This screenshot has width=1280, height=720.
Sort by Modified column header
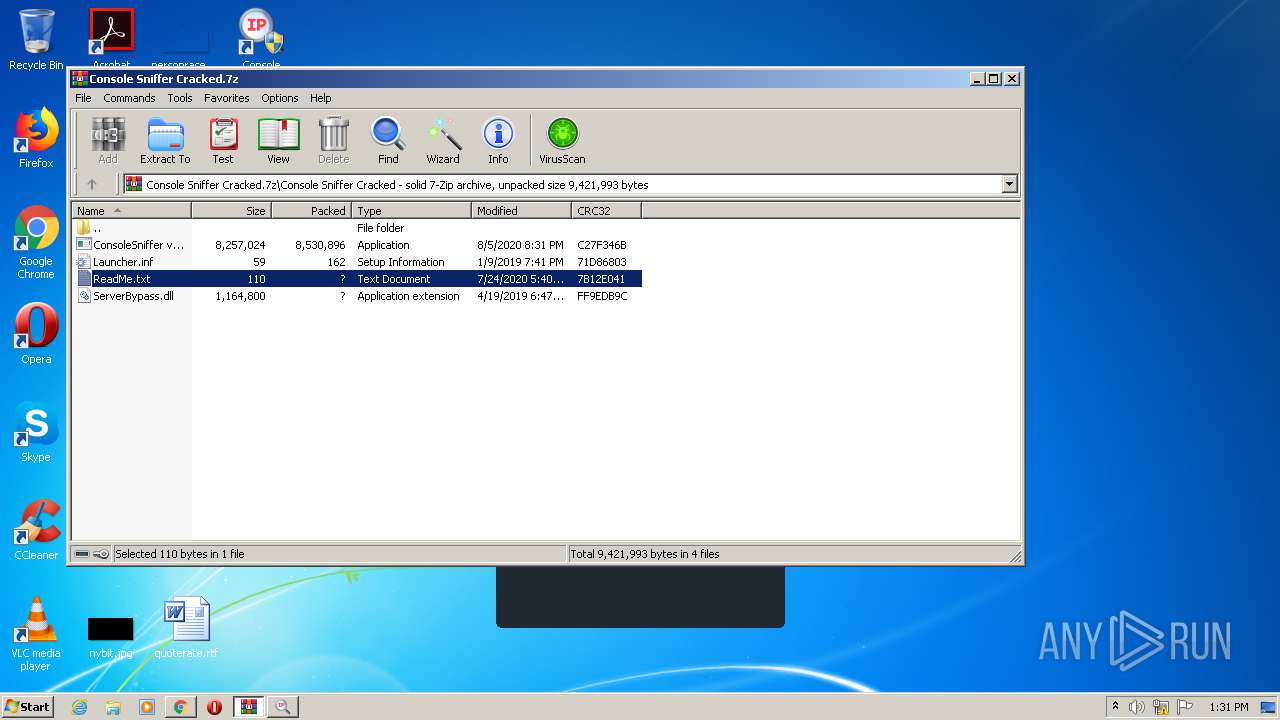[x=521, y=211]
